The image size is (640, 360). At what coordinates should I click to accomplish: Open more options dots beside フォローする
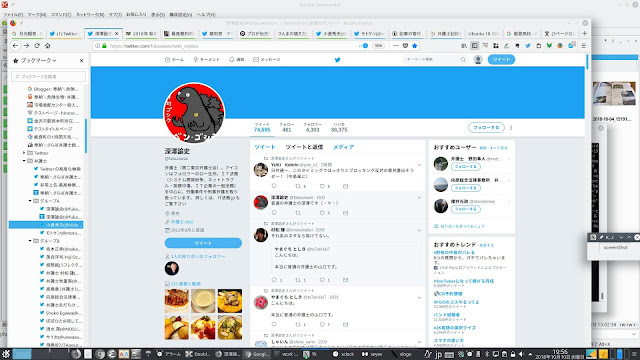click(x=511, y=128)
